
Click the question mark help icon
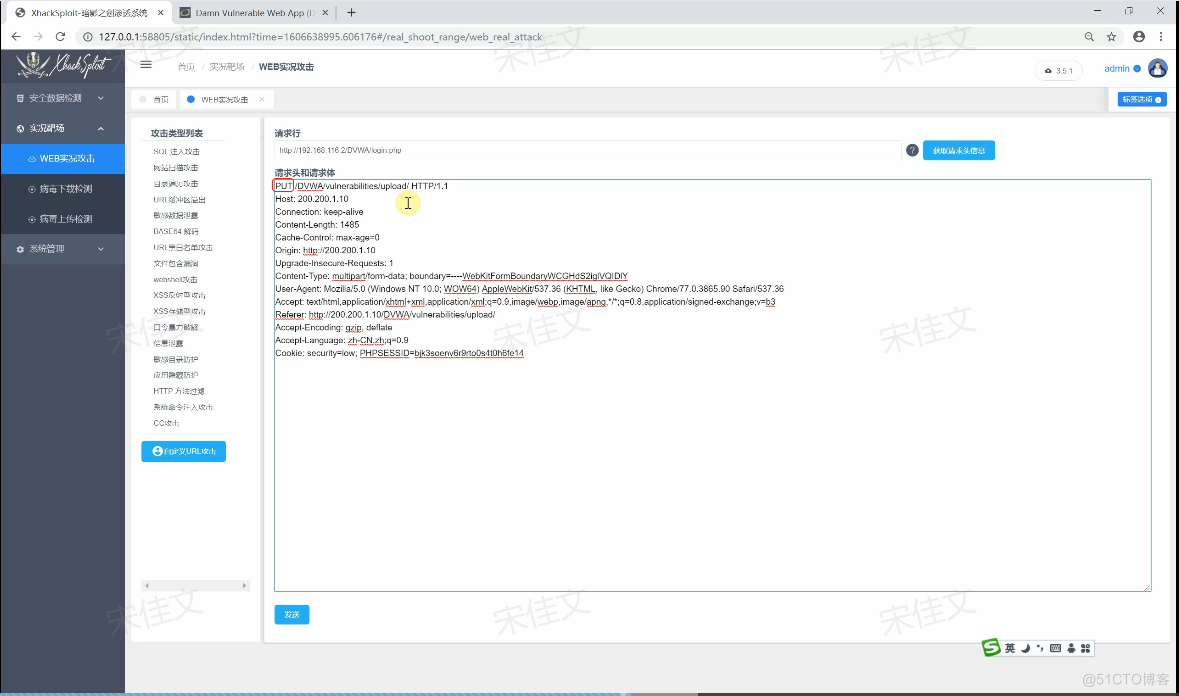click(x=912, y=150)
